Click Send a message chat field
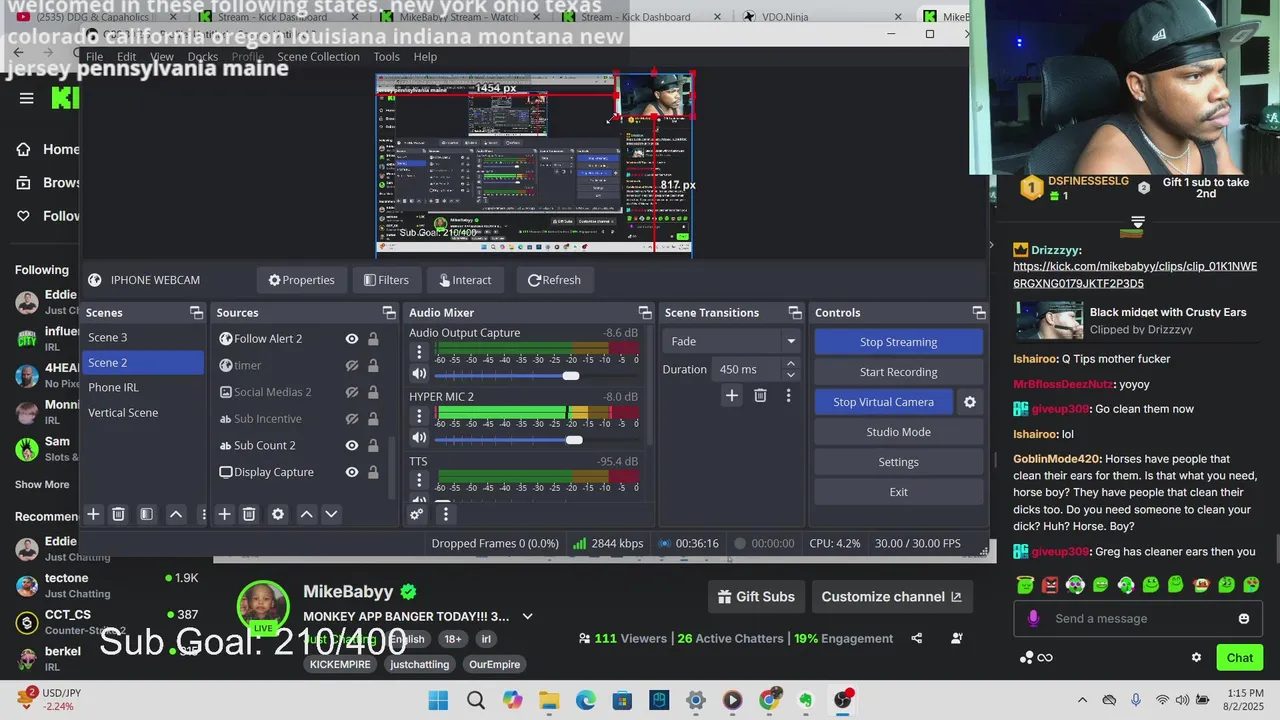 tap(1136, 619)
